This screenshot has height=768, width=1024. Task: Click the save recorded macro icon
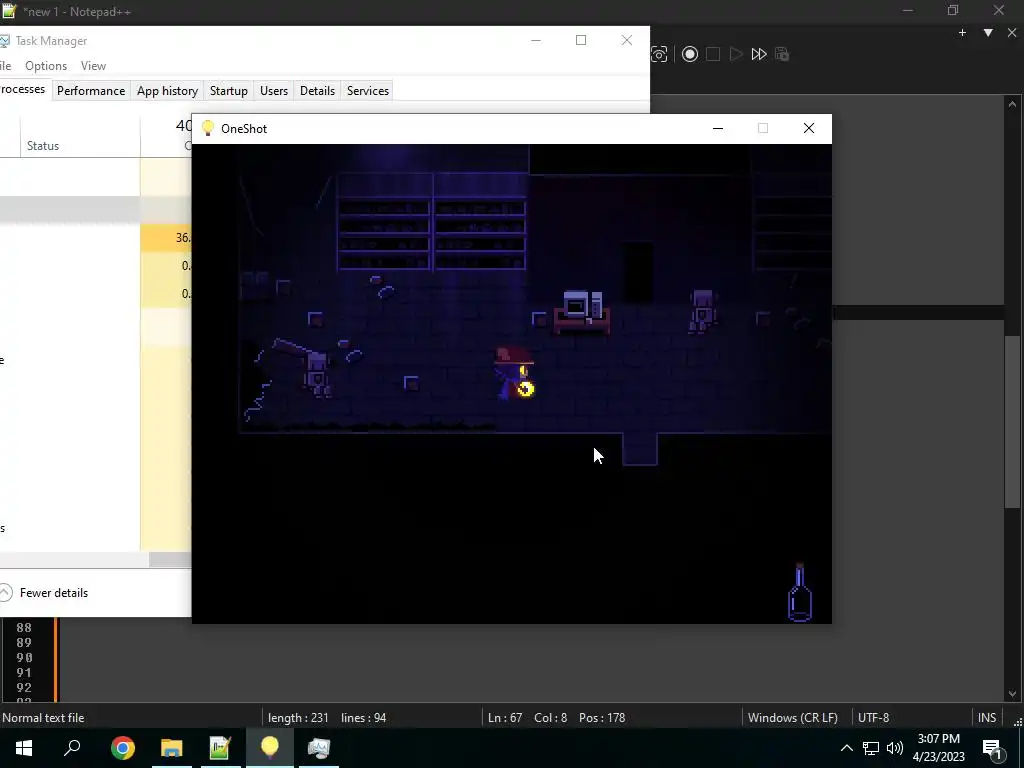click(782, 54)
